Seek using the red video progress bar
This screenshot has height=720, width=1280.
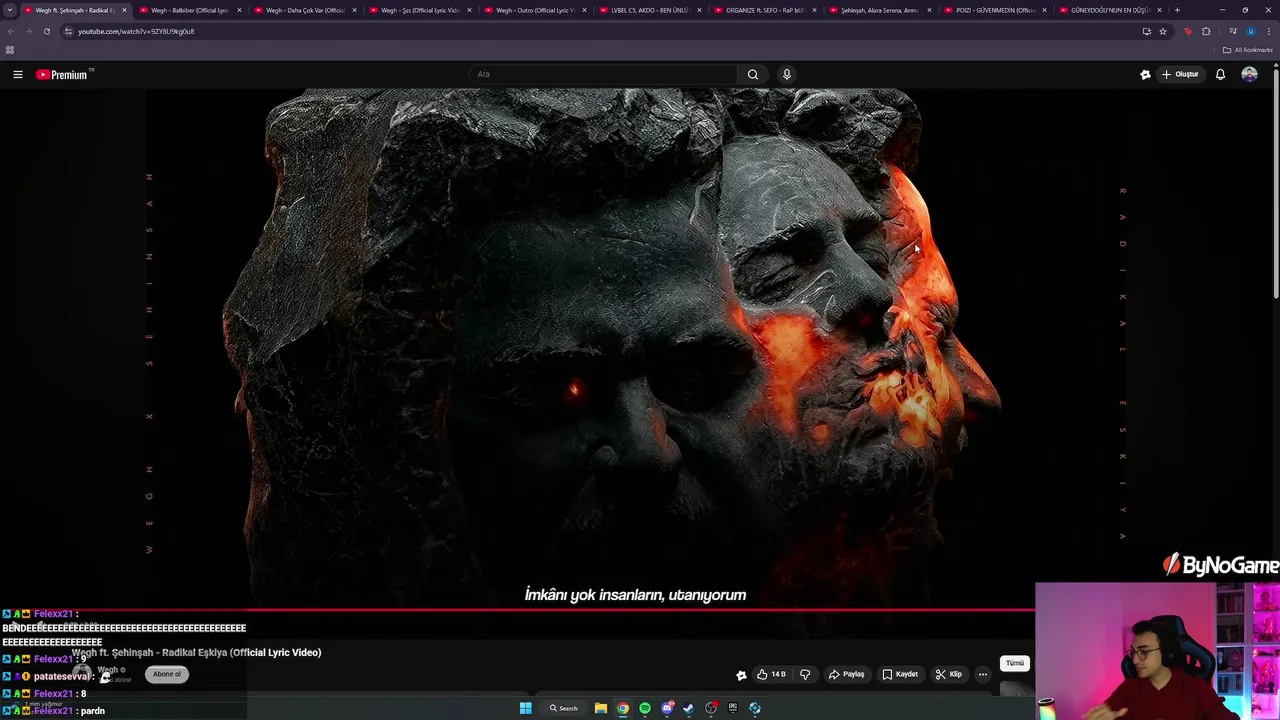tap(517, 609)
